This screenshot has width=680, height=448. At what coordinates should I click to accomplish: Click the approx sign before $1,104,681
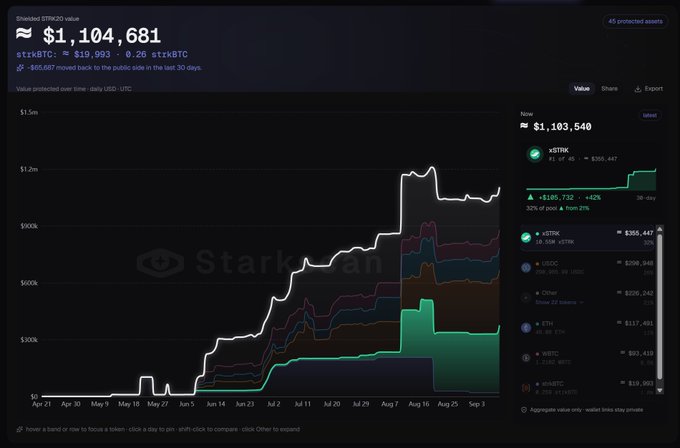pos(24,34)
